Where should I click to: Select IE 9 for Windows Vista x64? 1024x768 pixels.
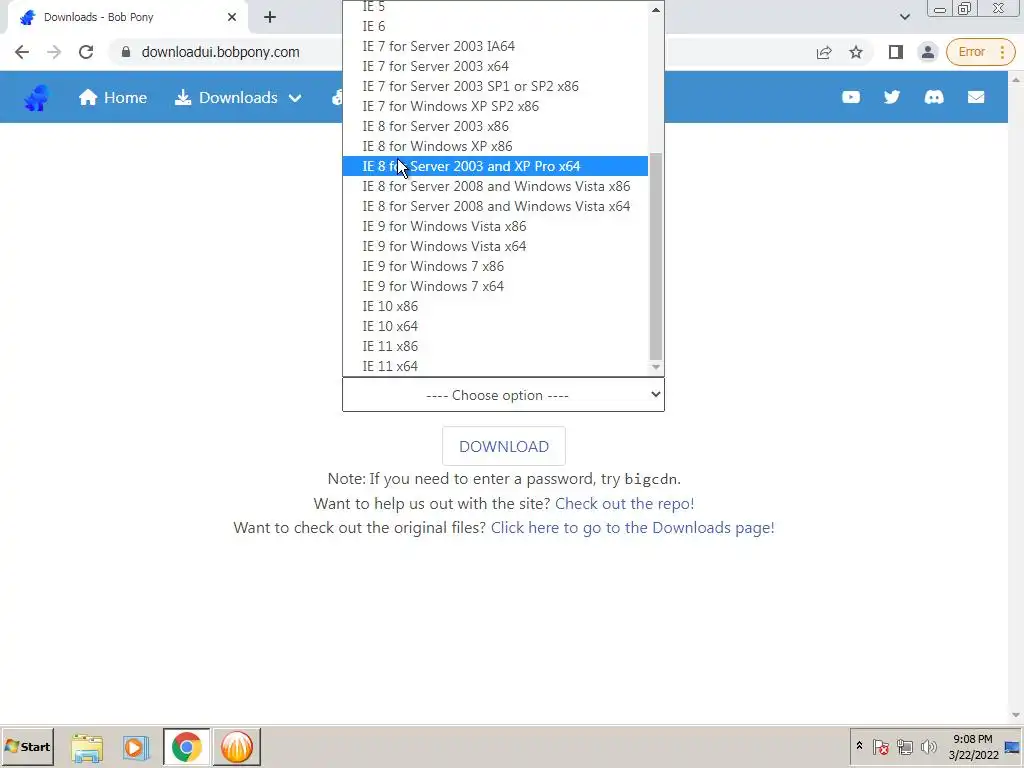pos(495,246)
